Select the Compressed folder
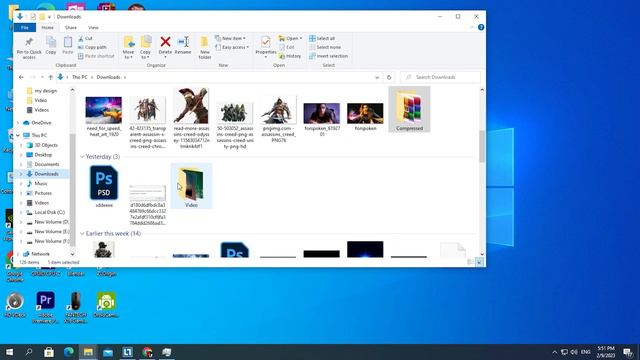 409,109
